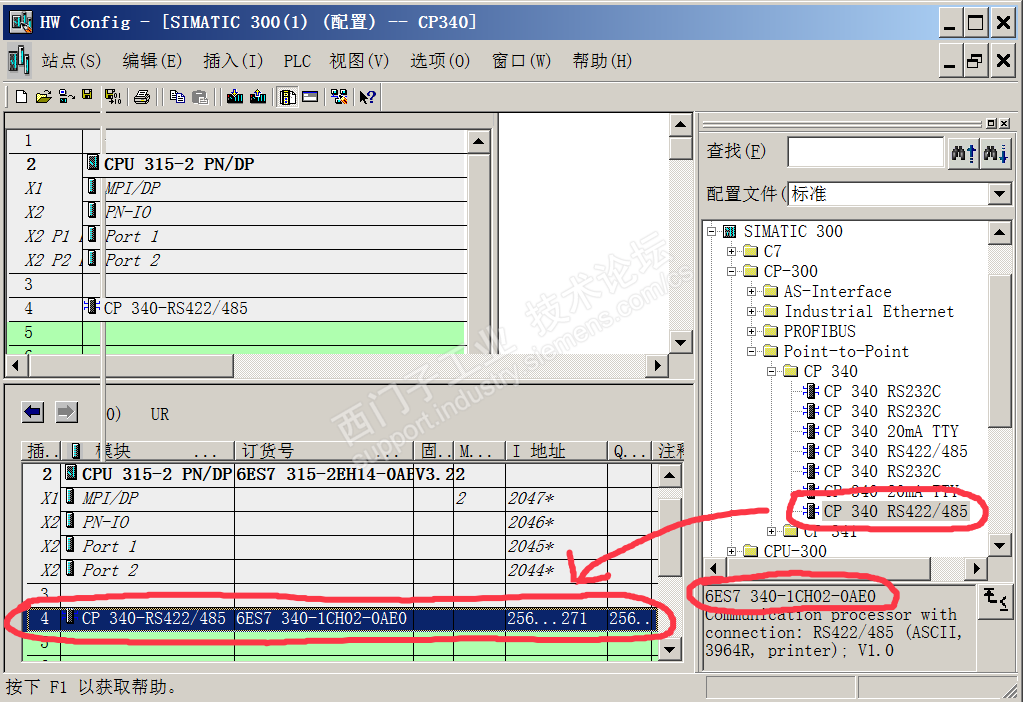Open the 选项(O) menu
Viewport: 1024px width, 702px height.
440,61
